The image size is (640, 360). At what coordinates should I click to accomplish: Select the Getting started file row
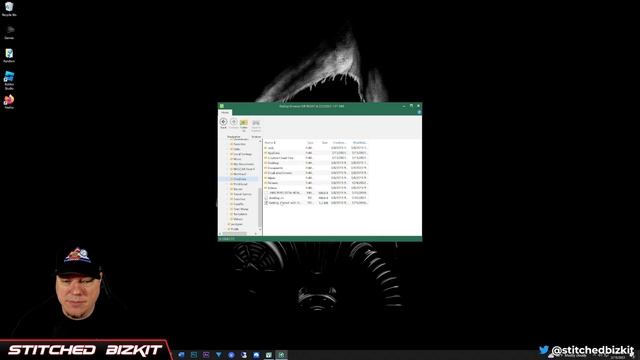[x=316, y=202]
